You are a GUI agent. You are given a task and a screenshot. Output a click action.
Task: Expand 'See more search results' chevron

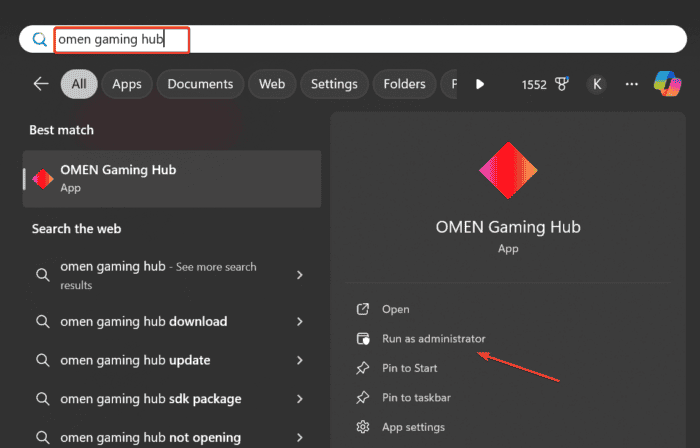pyautogui.click(x=300, y=275)
